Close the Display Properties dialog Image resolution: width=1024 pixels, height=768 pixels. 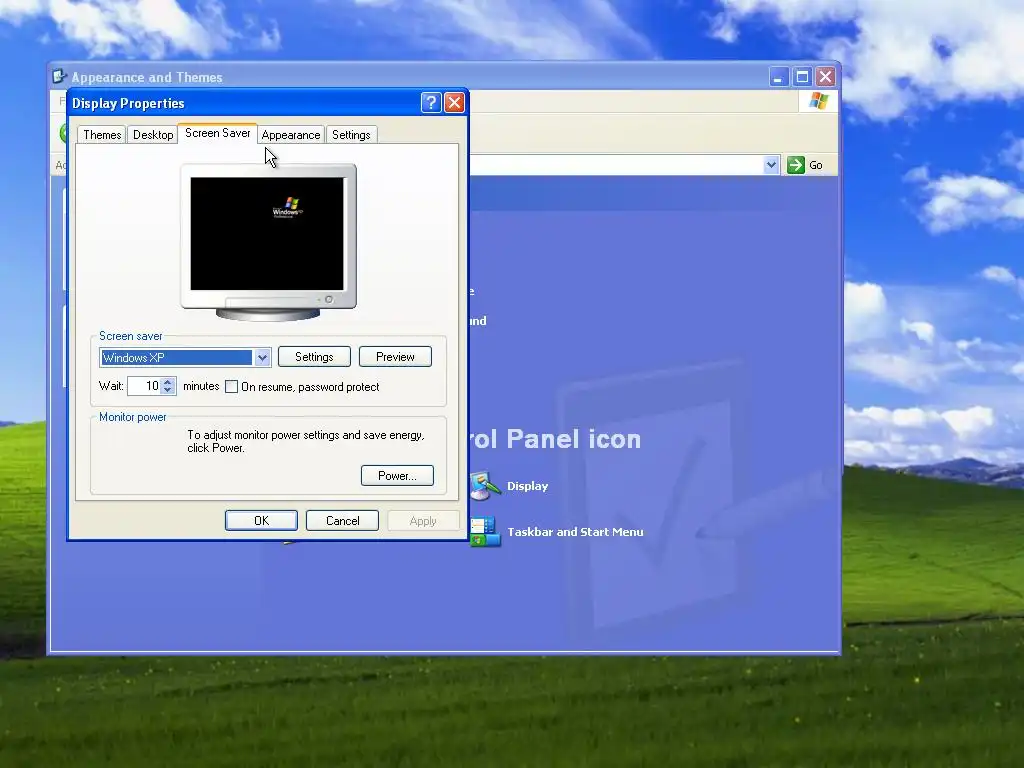(454, 103)
